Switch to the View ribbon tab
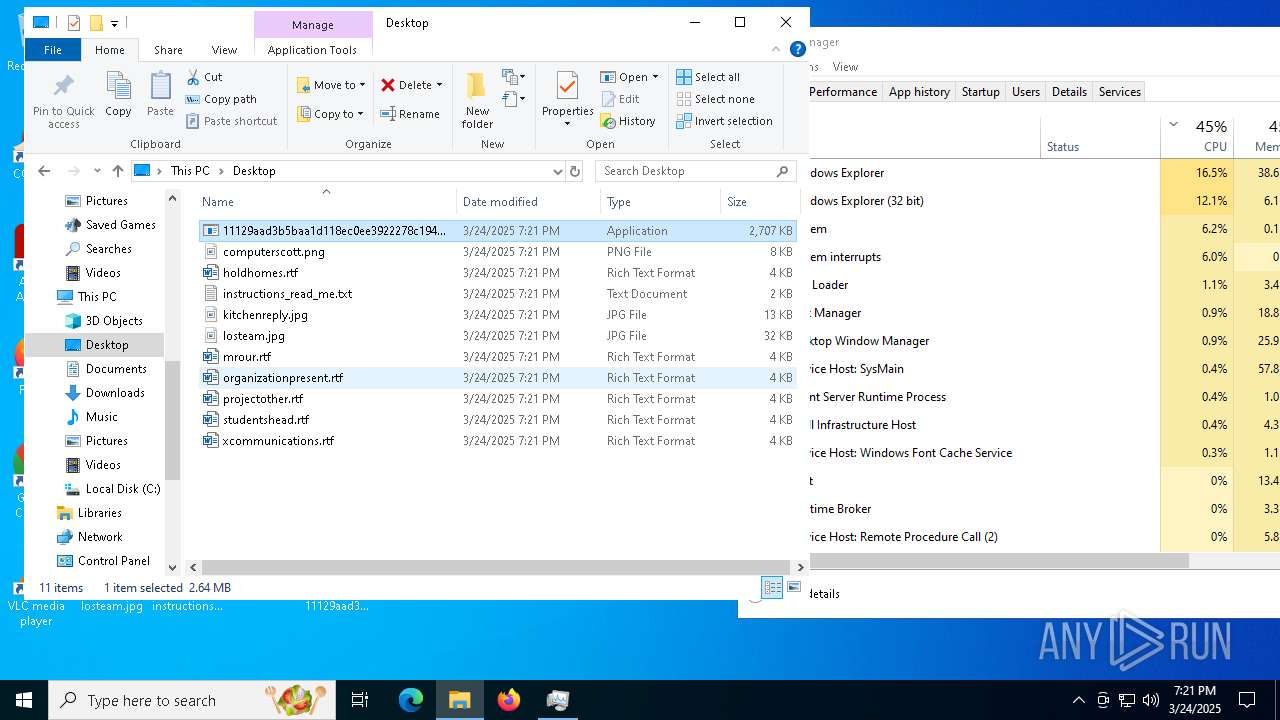The width and height of the screenshot is (1280, 720). click(x=224, y=49)
